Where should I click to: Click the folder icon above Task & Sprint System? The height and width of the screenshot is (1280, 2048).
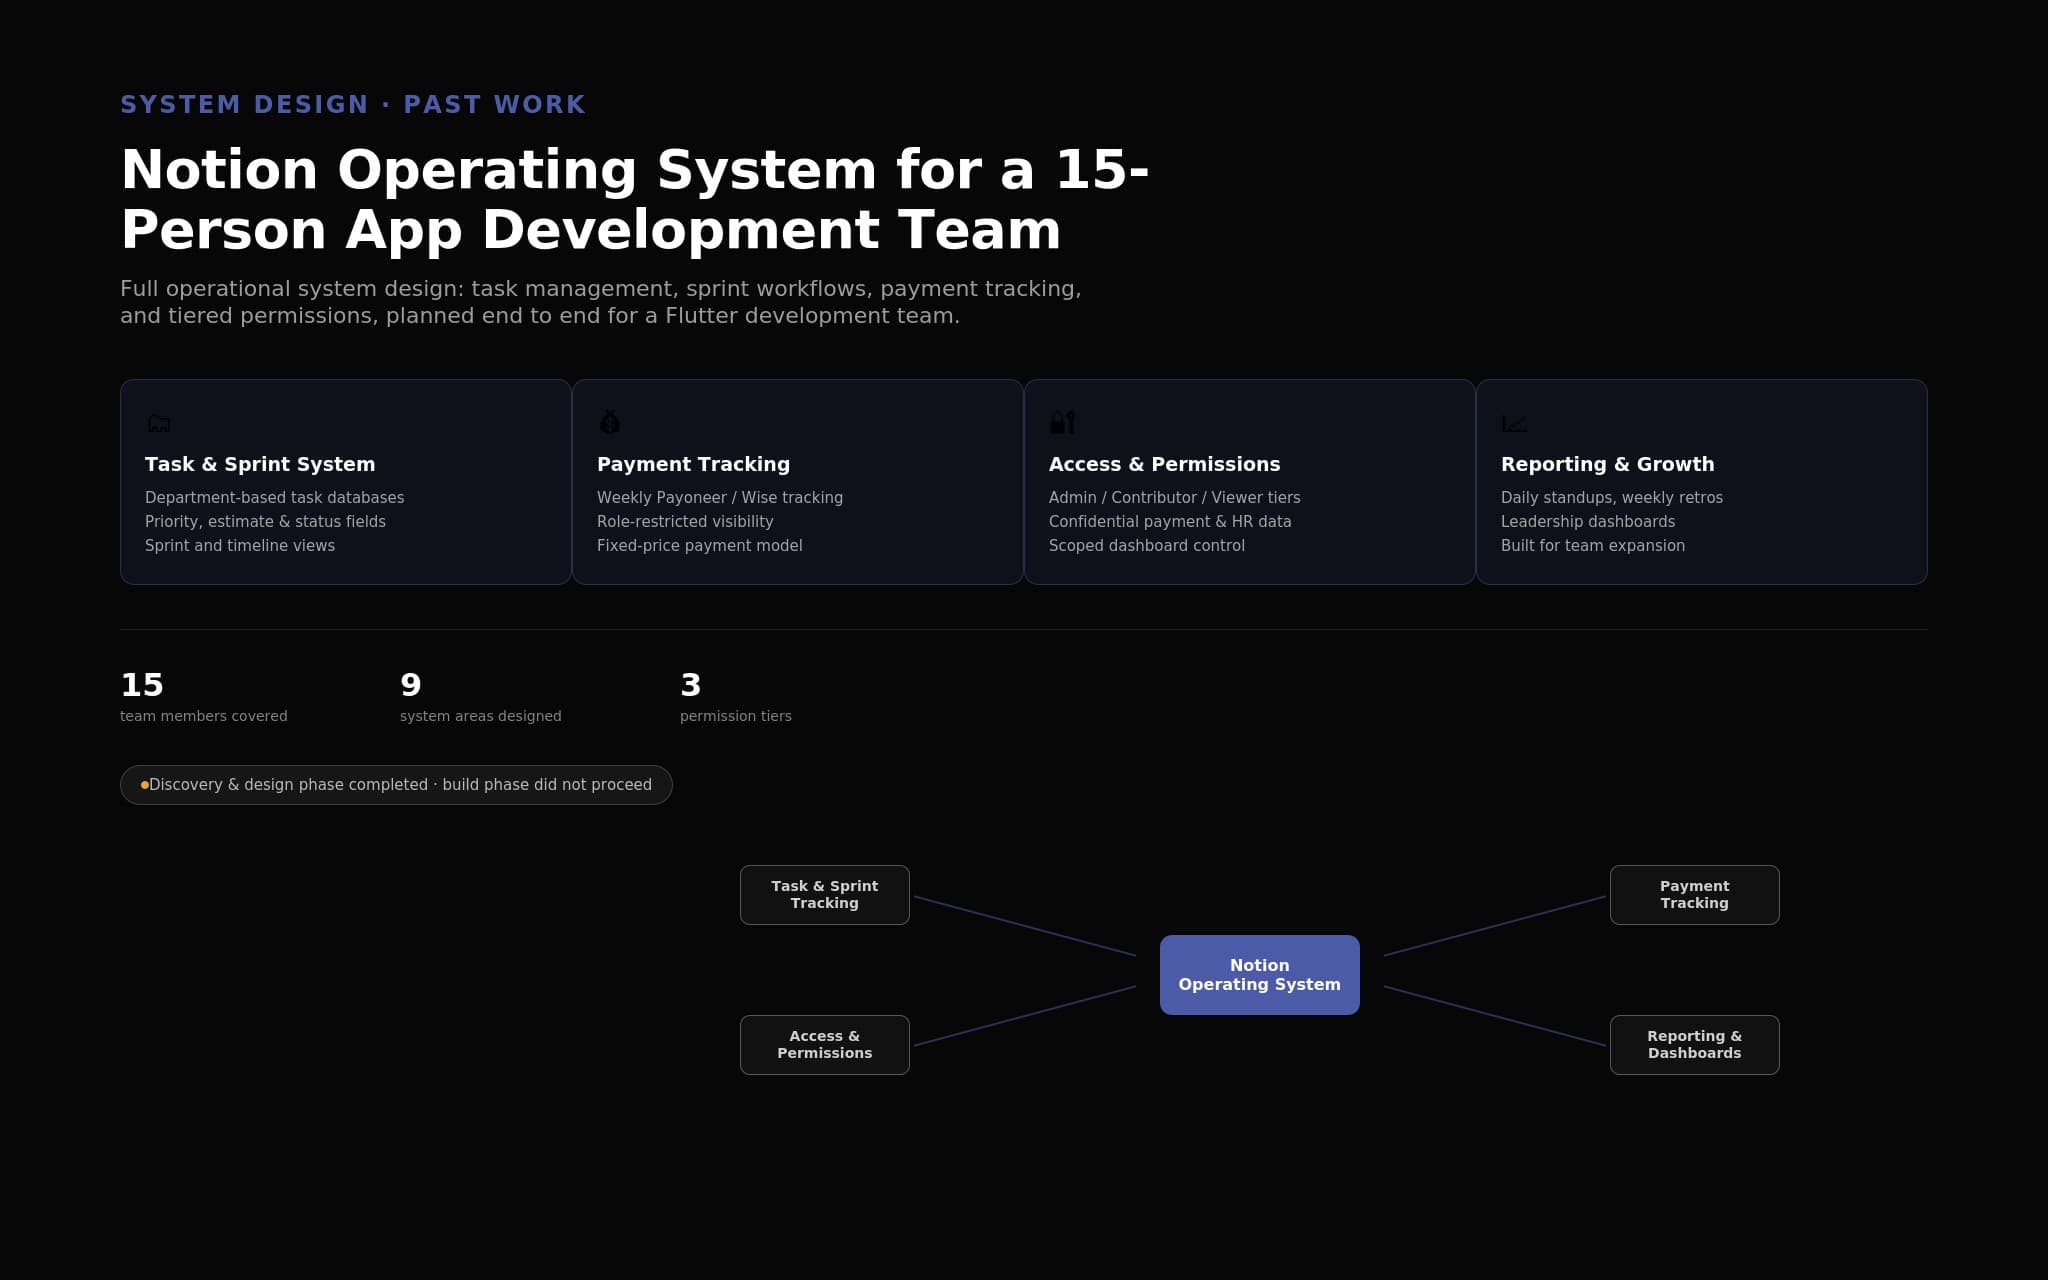[158, 423]
